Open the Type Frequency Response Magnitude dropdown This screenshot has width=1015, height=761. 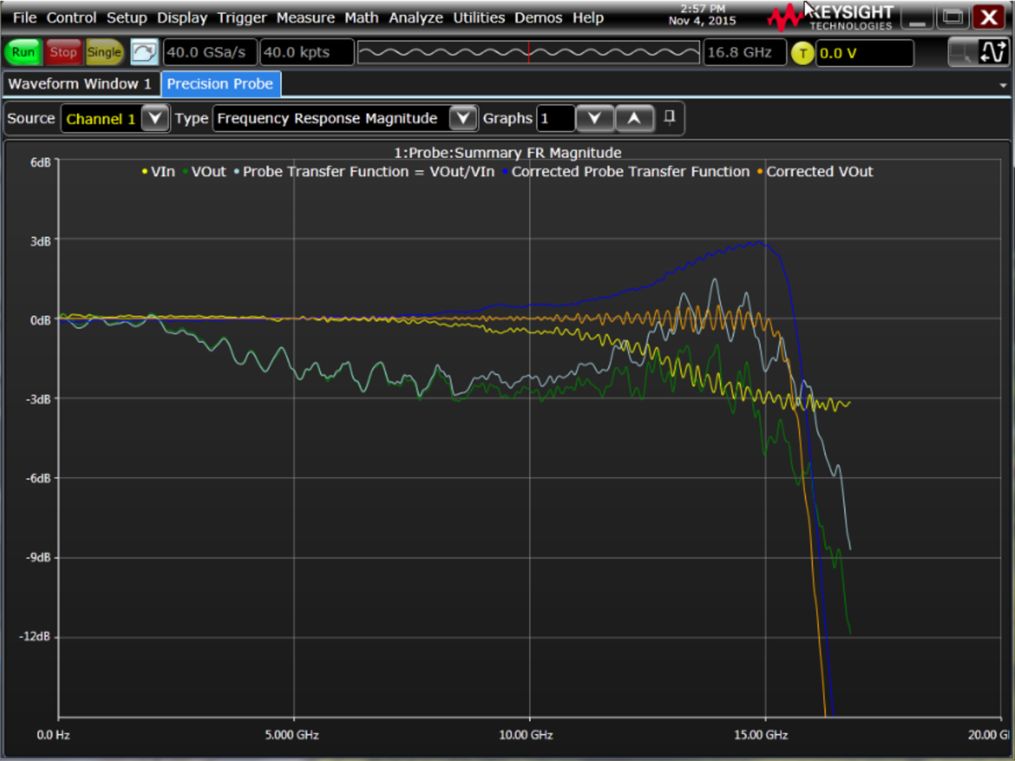point(462,119)
